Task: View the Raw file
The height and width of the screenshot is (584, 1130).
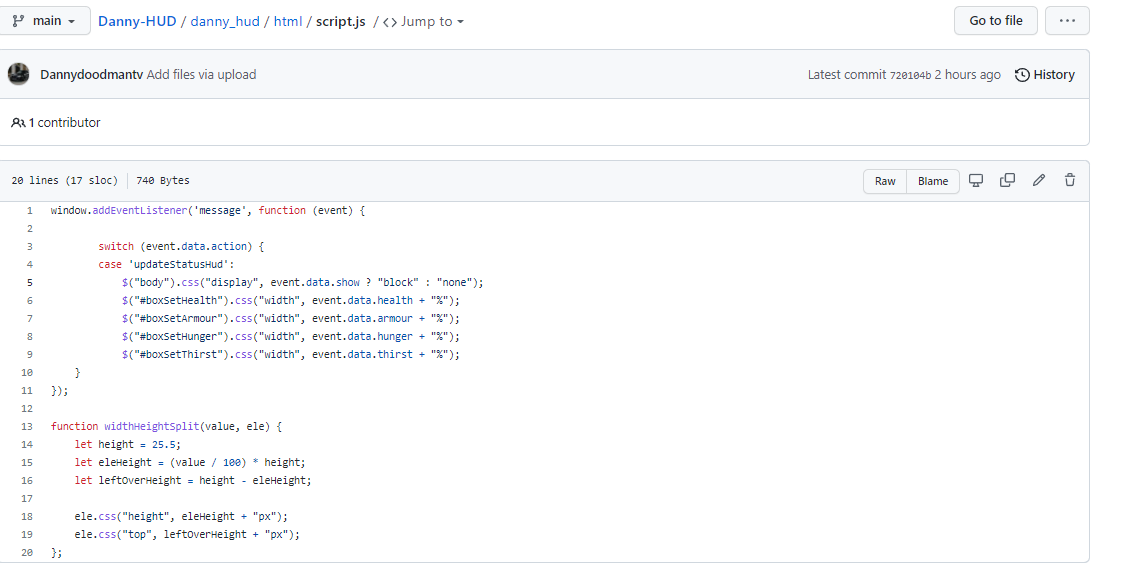Action: coord(885,181)
